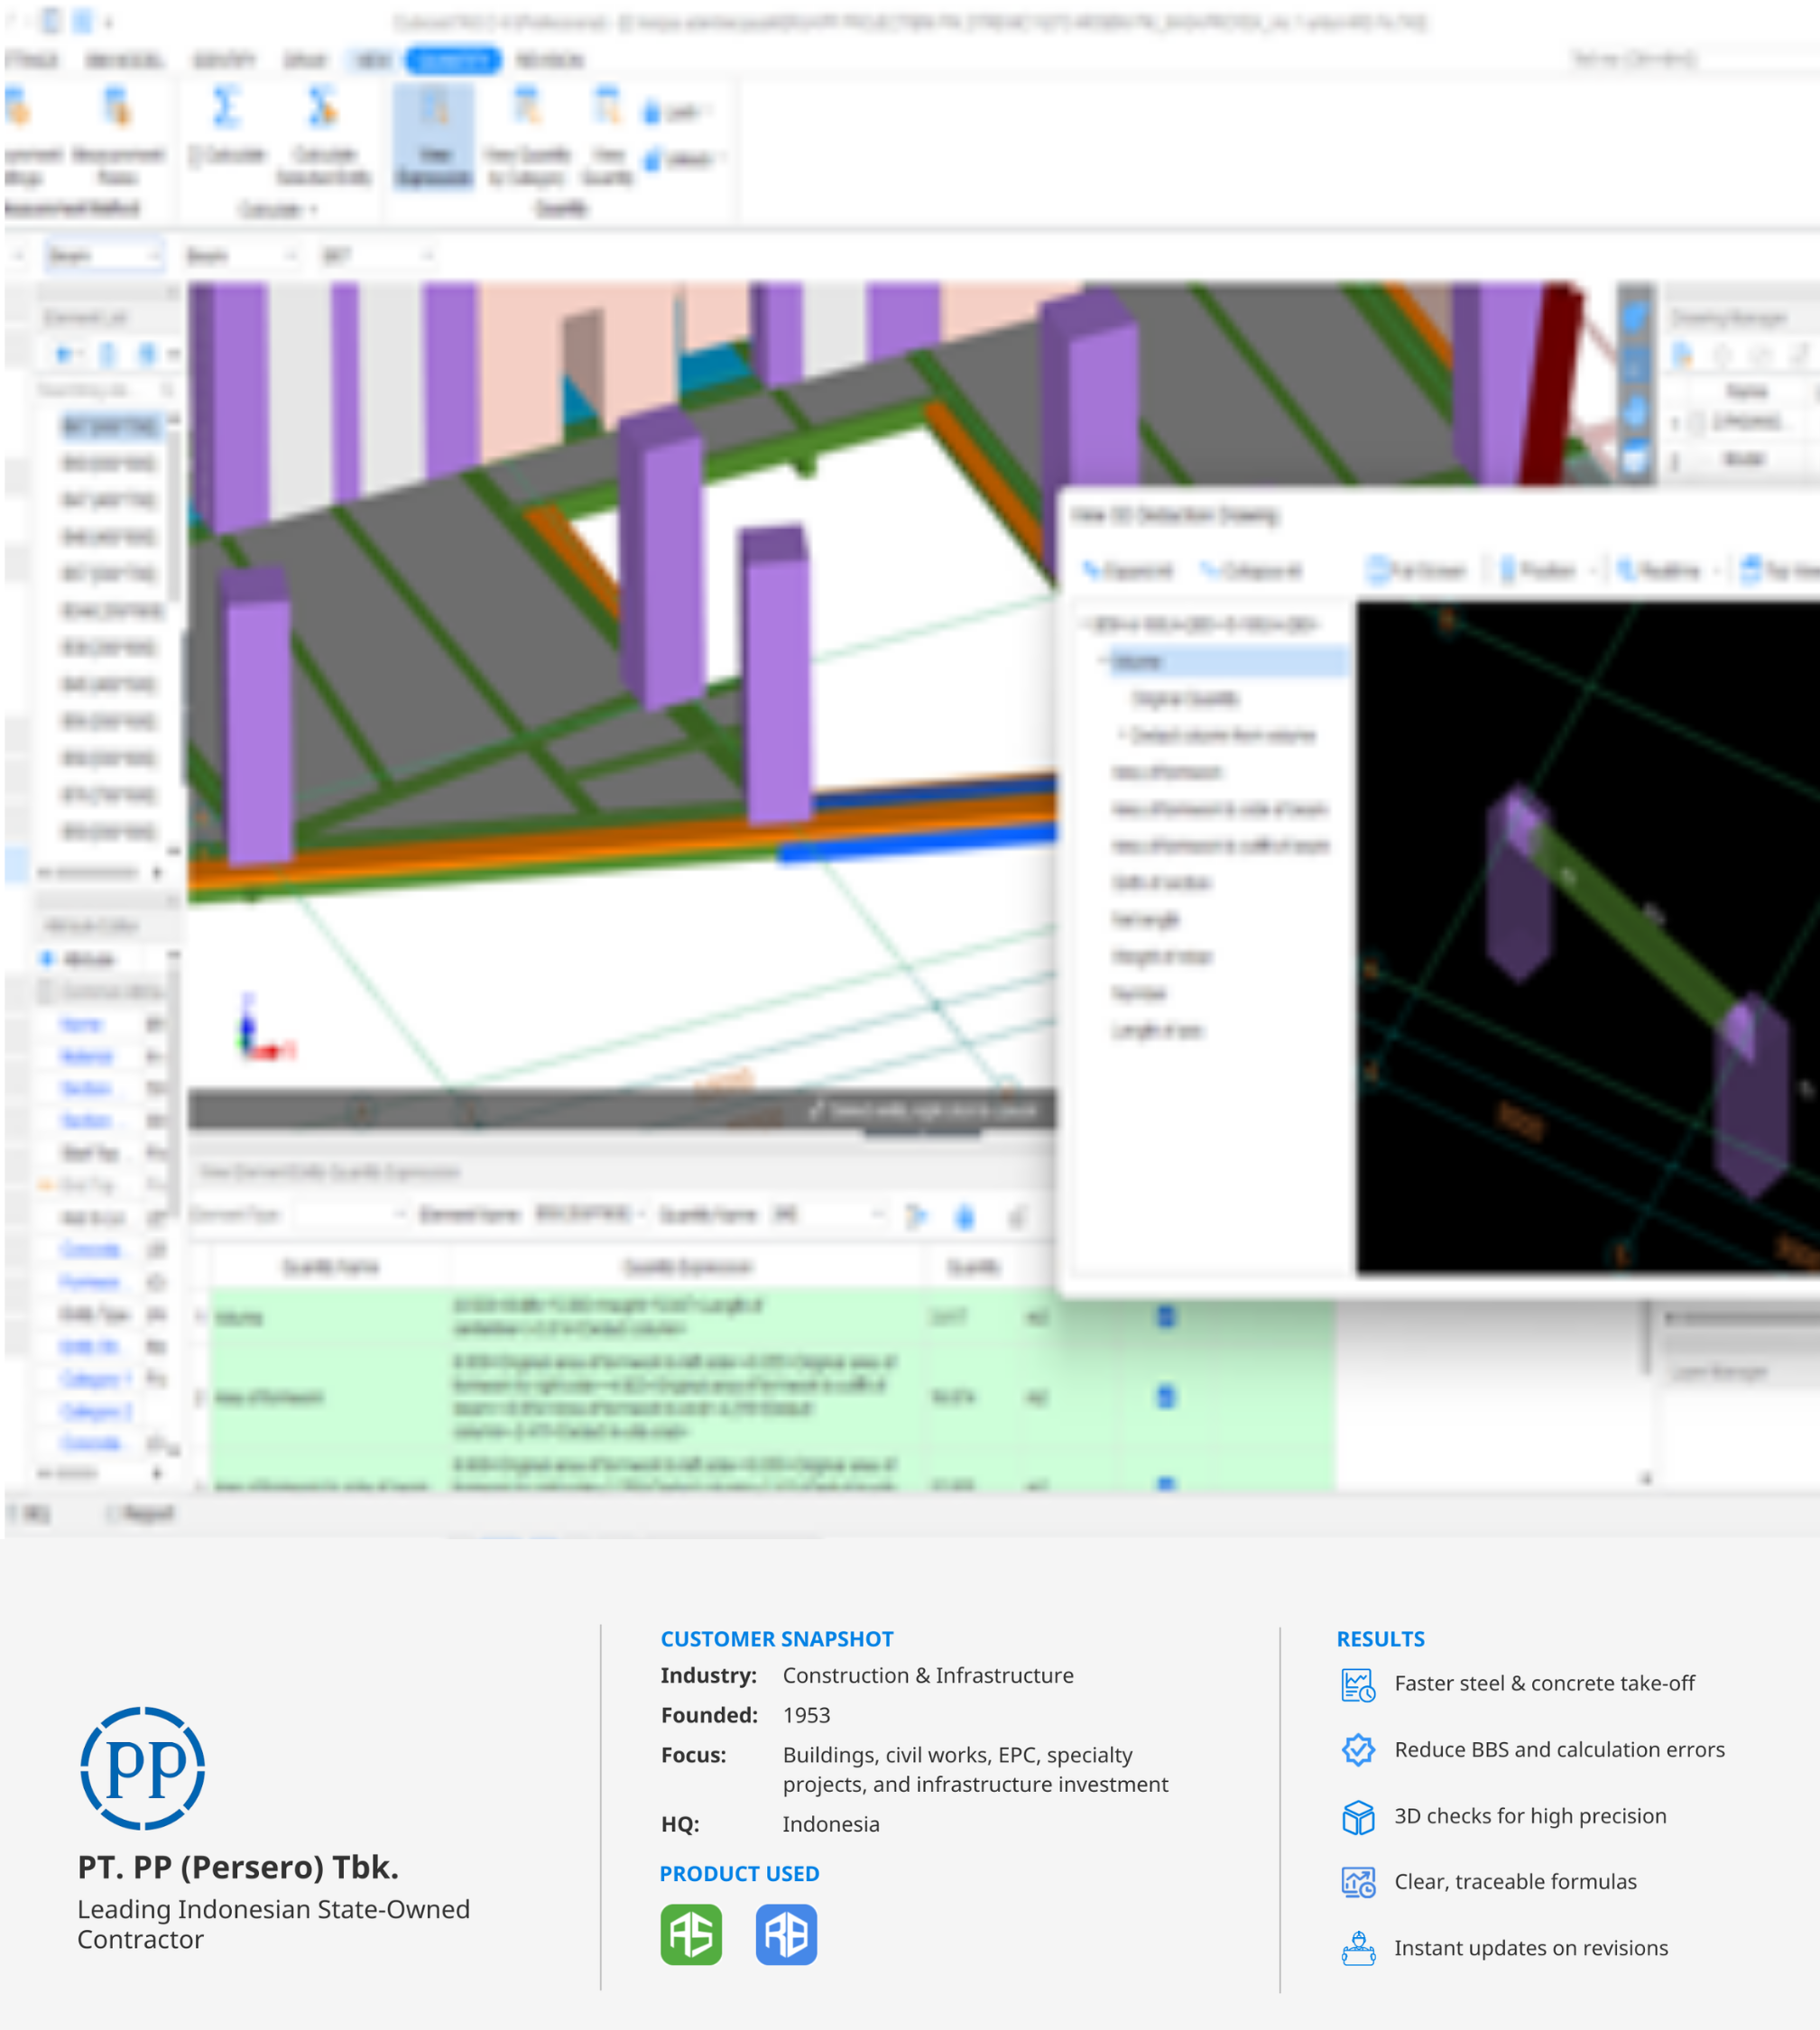Open the Quantity ribbon tab
The image size is (1820, 2030).
point(453,61)
